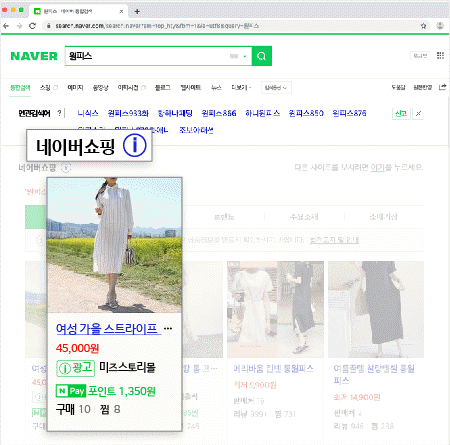
Task: Select the 브랜드 filter tab
Action: 224,217
